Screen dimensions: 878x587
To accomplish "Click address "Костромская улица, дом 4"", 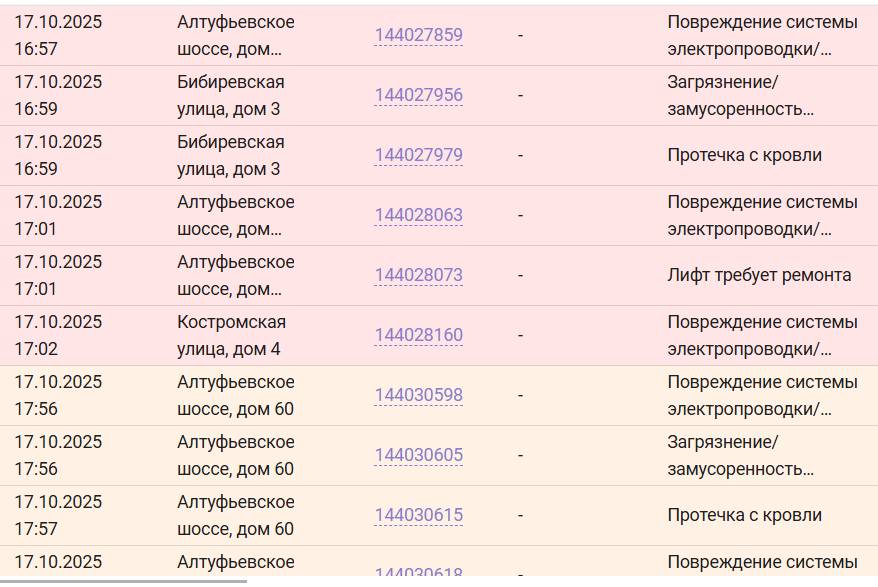I will tap(231, 335).
